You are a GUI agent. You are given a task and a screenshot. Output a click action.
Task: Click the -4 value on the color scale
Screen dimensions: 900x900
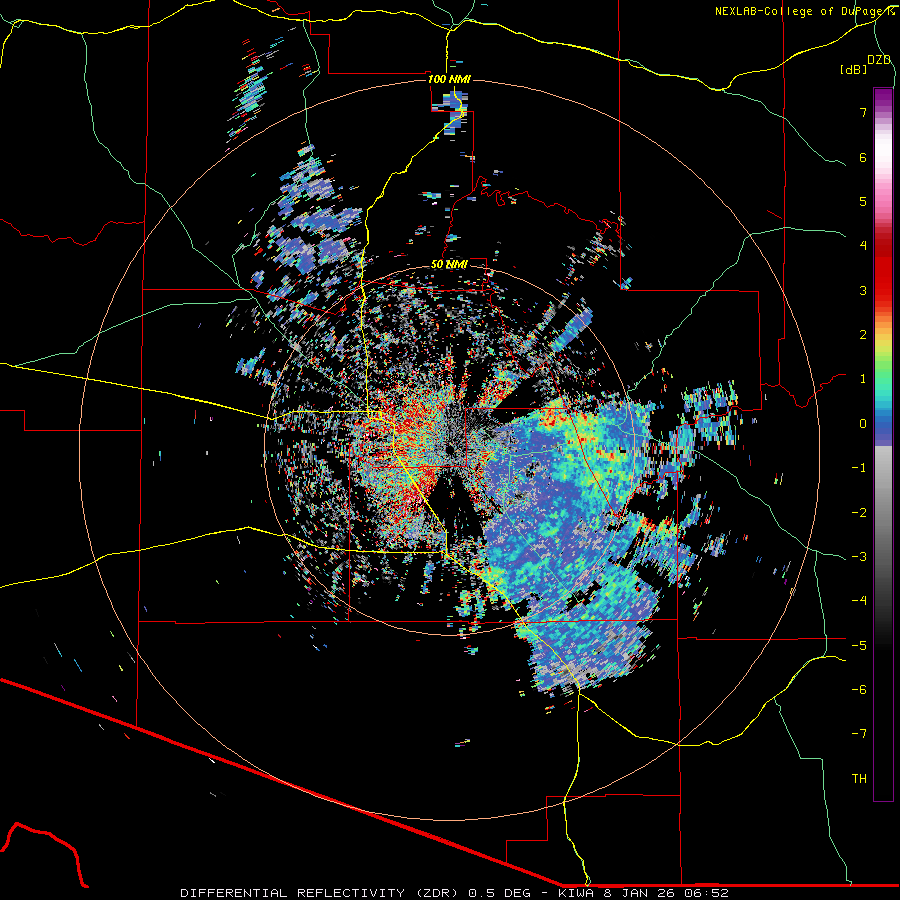point(859,601)
